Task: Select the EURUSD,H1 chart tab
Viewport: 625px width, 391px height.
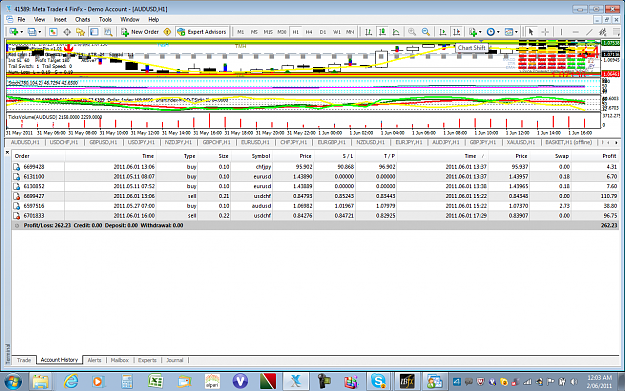Action: pos(255,142)
